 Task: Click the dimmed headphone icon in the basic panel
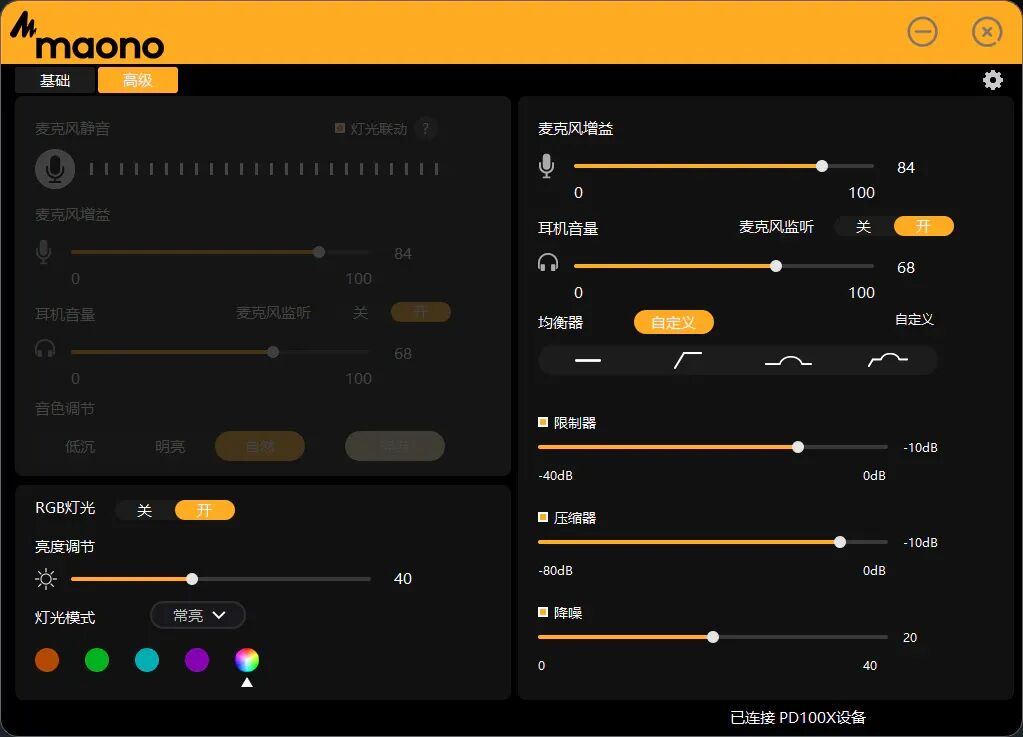click(45, 349)
